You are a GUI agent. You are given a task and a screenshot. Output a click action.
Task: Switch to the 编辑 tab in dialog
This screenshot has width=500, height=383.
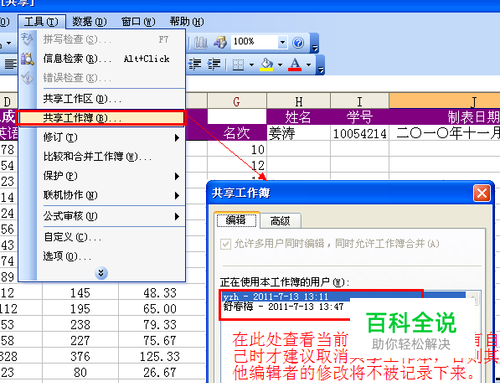[236, 220]
